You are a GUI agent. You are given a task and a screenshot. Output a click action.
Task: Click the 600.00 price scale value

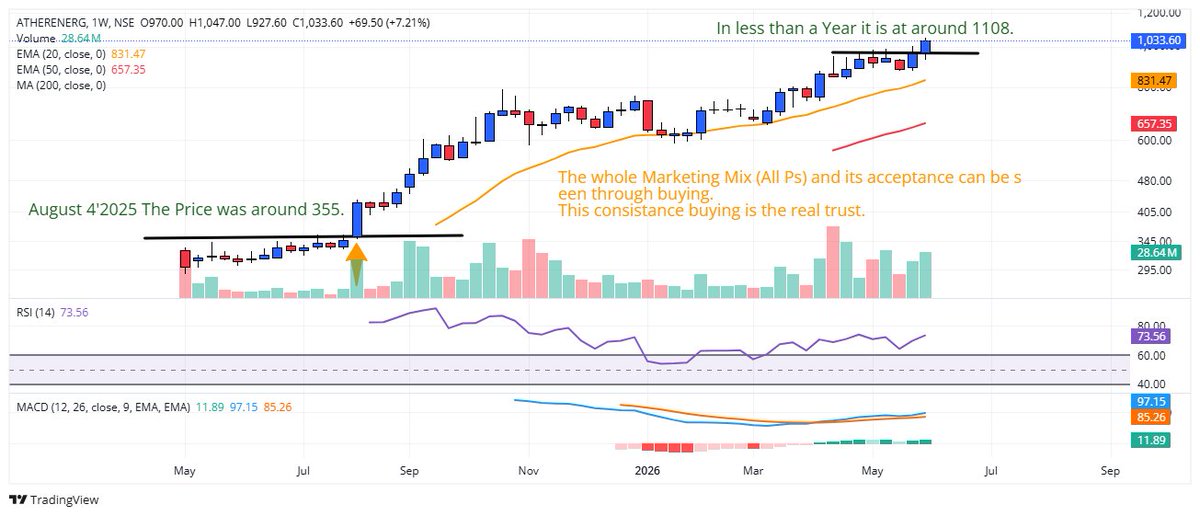(1157, 141)
